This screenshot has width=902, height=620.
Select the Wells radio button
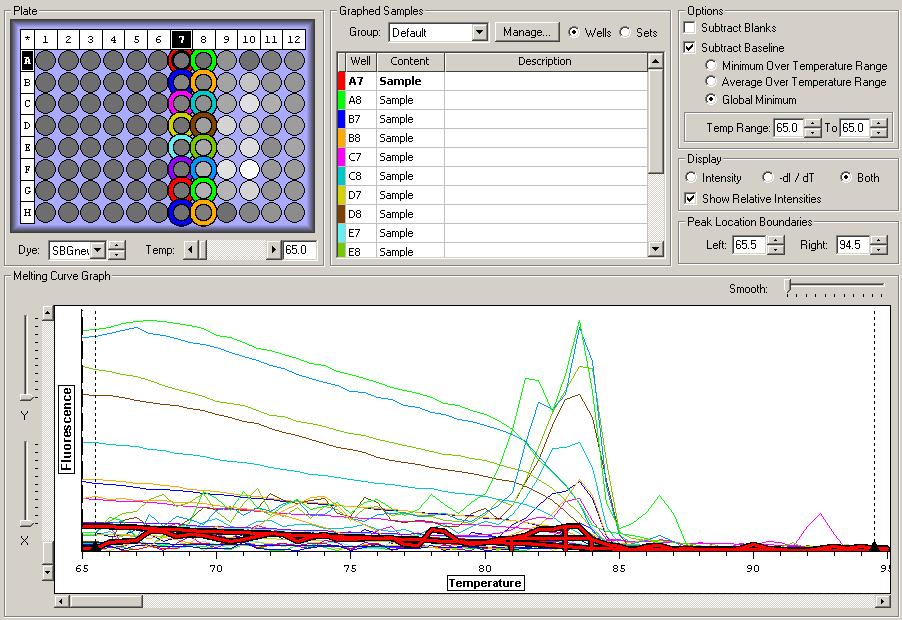(574, 32)
